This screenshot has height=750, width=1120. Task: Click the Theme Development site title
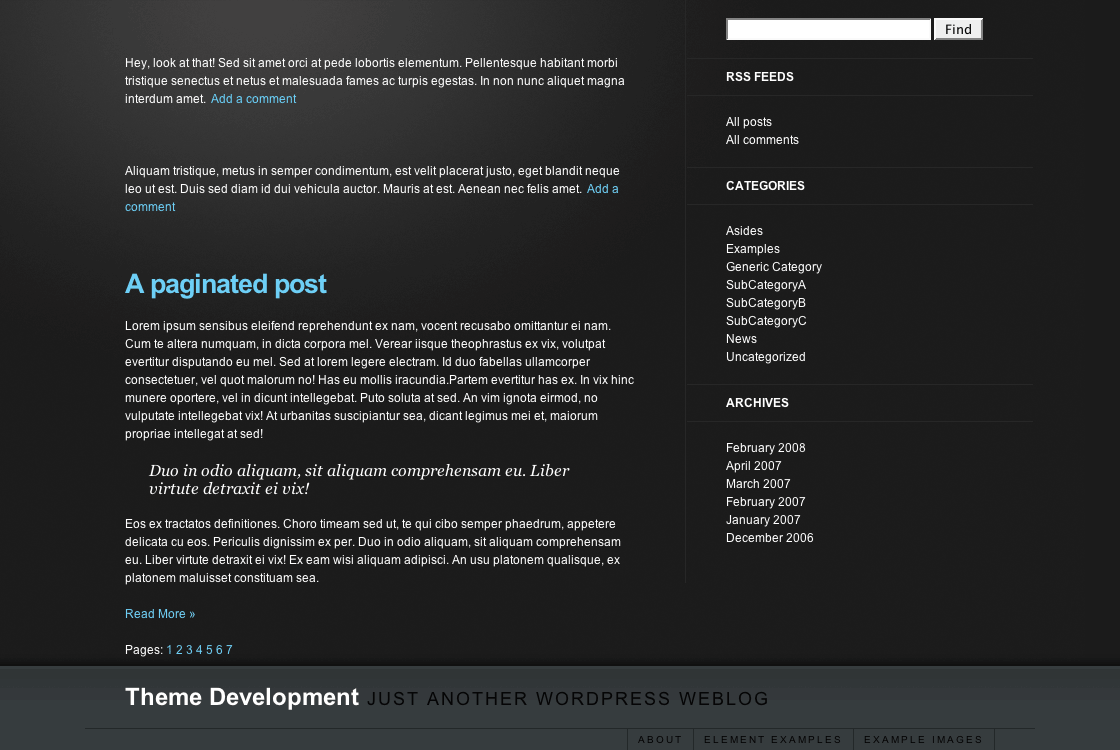(x=241, y=697)
